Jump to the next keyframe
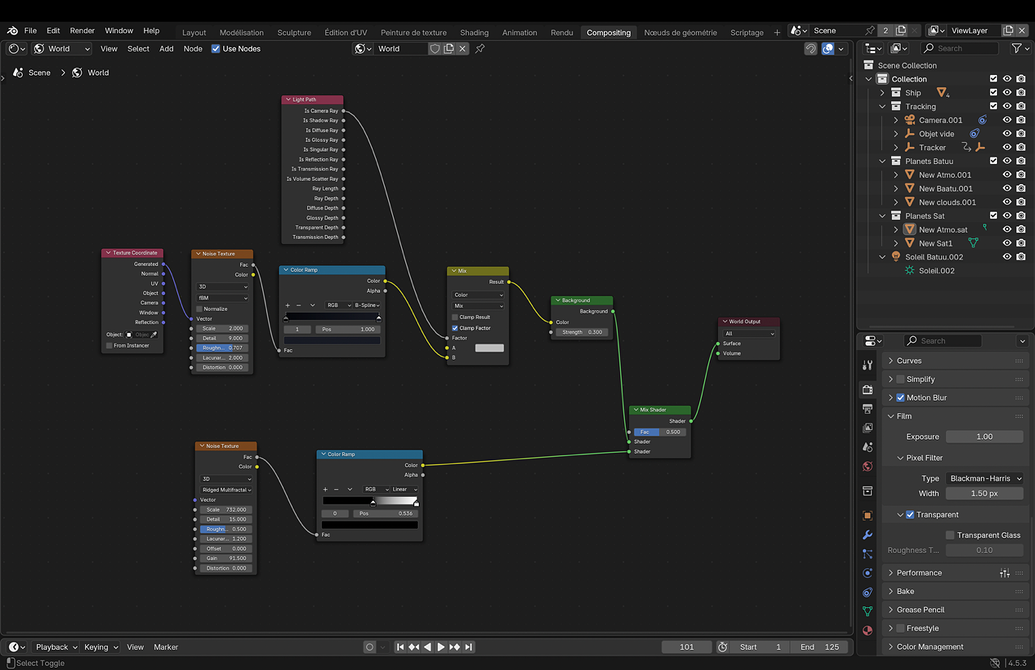Viewport: 1035px width, 670px height. coord(455,647)
